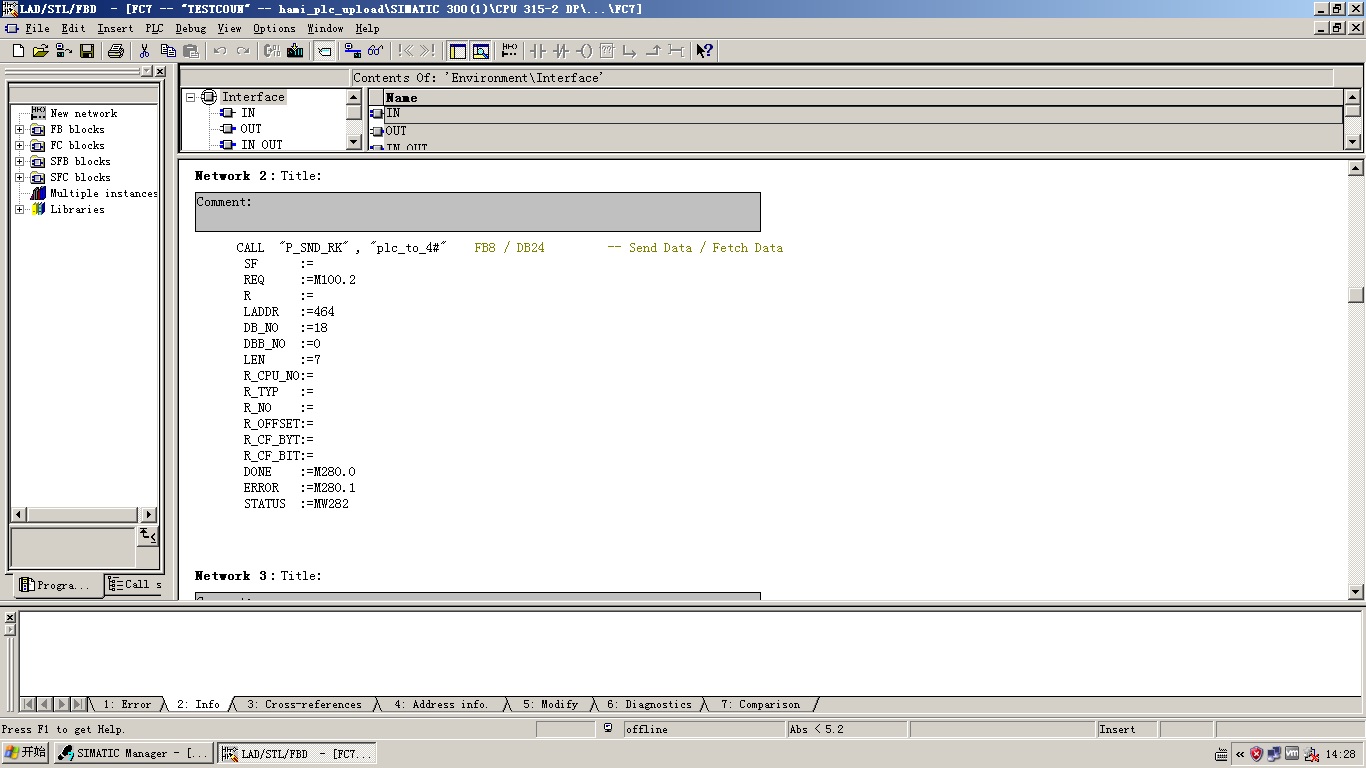Collapse the Interface tree node
1366x768 pixels.
(190, 97)
